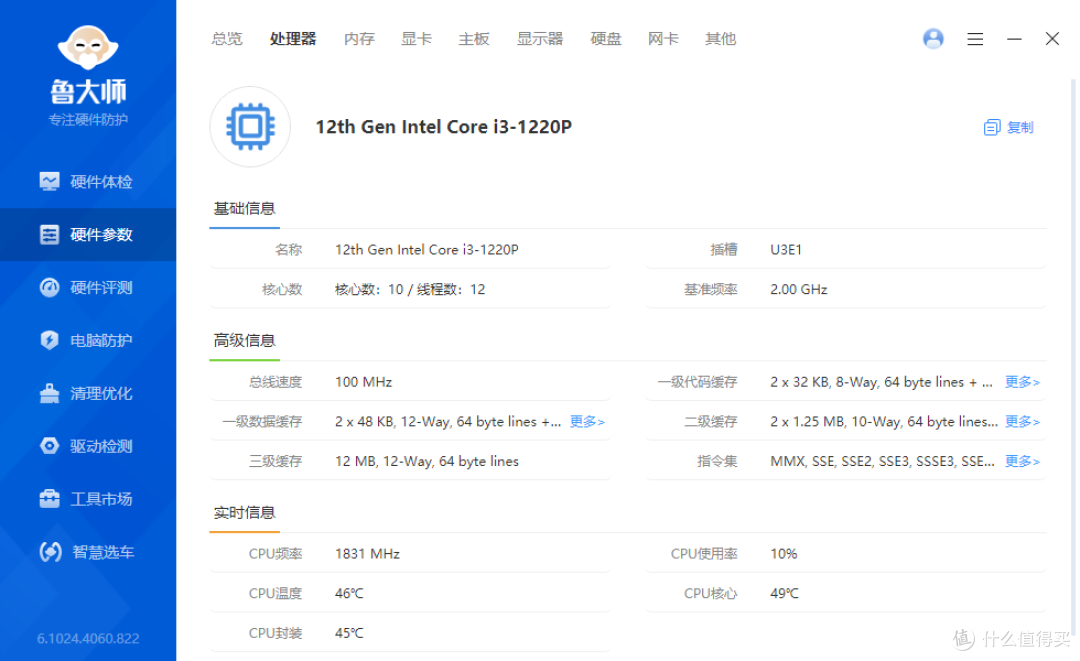The height and width of the screenshot is (661, 1080).
Task: Open 硬件评测 benchmark section
Action: (x=87, y=288)
